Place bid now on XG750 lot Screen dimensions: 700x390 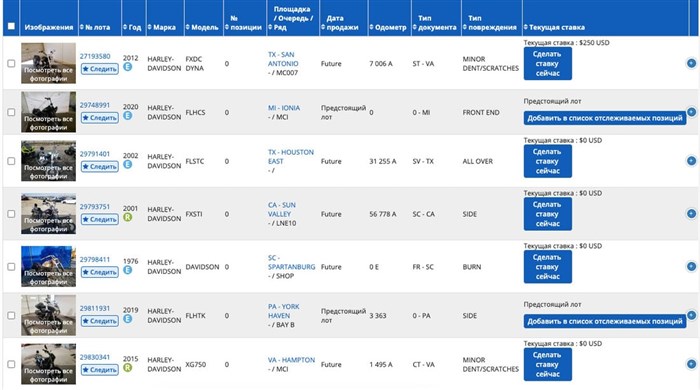tap(547, 365)
